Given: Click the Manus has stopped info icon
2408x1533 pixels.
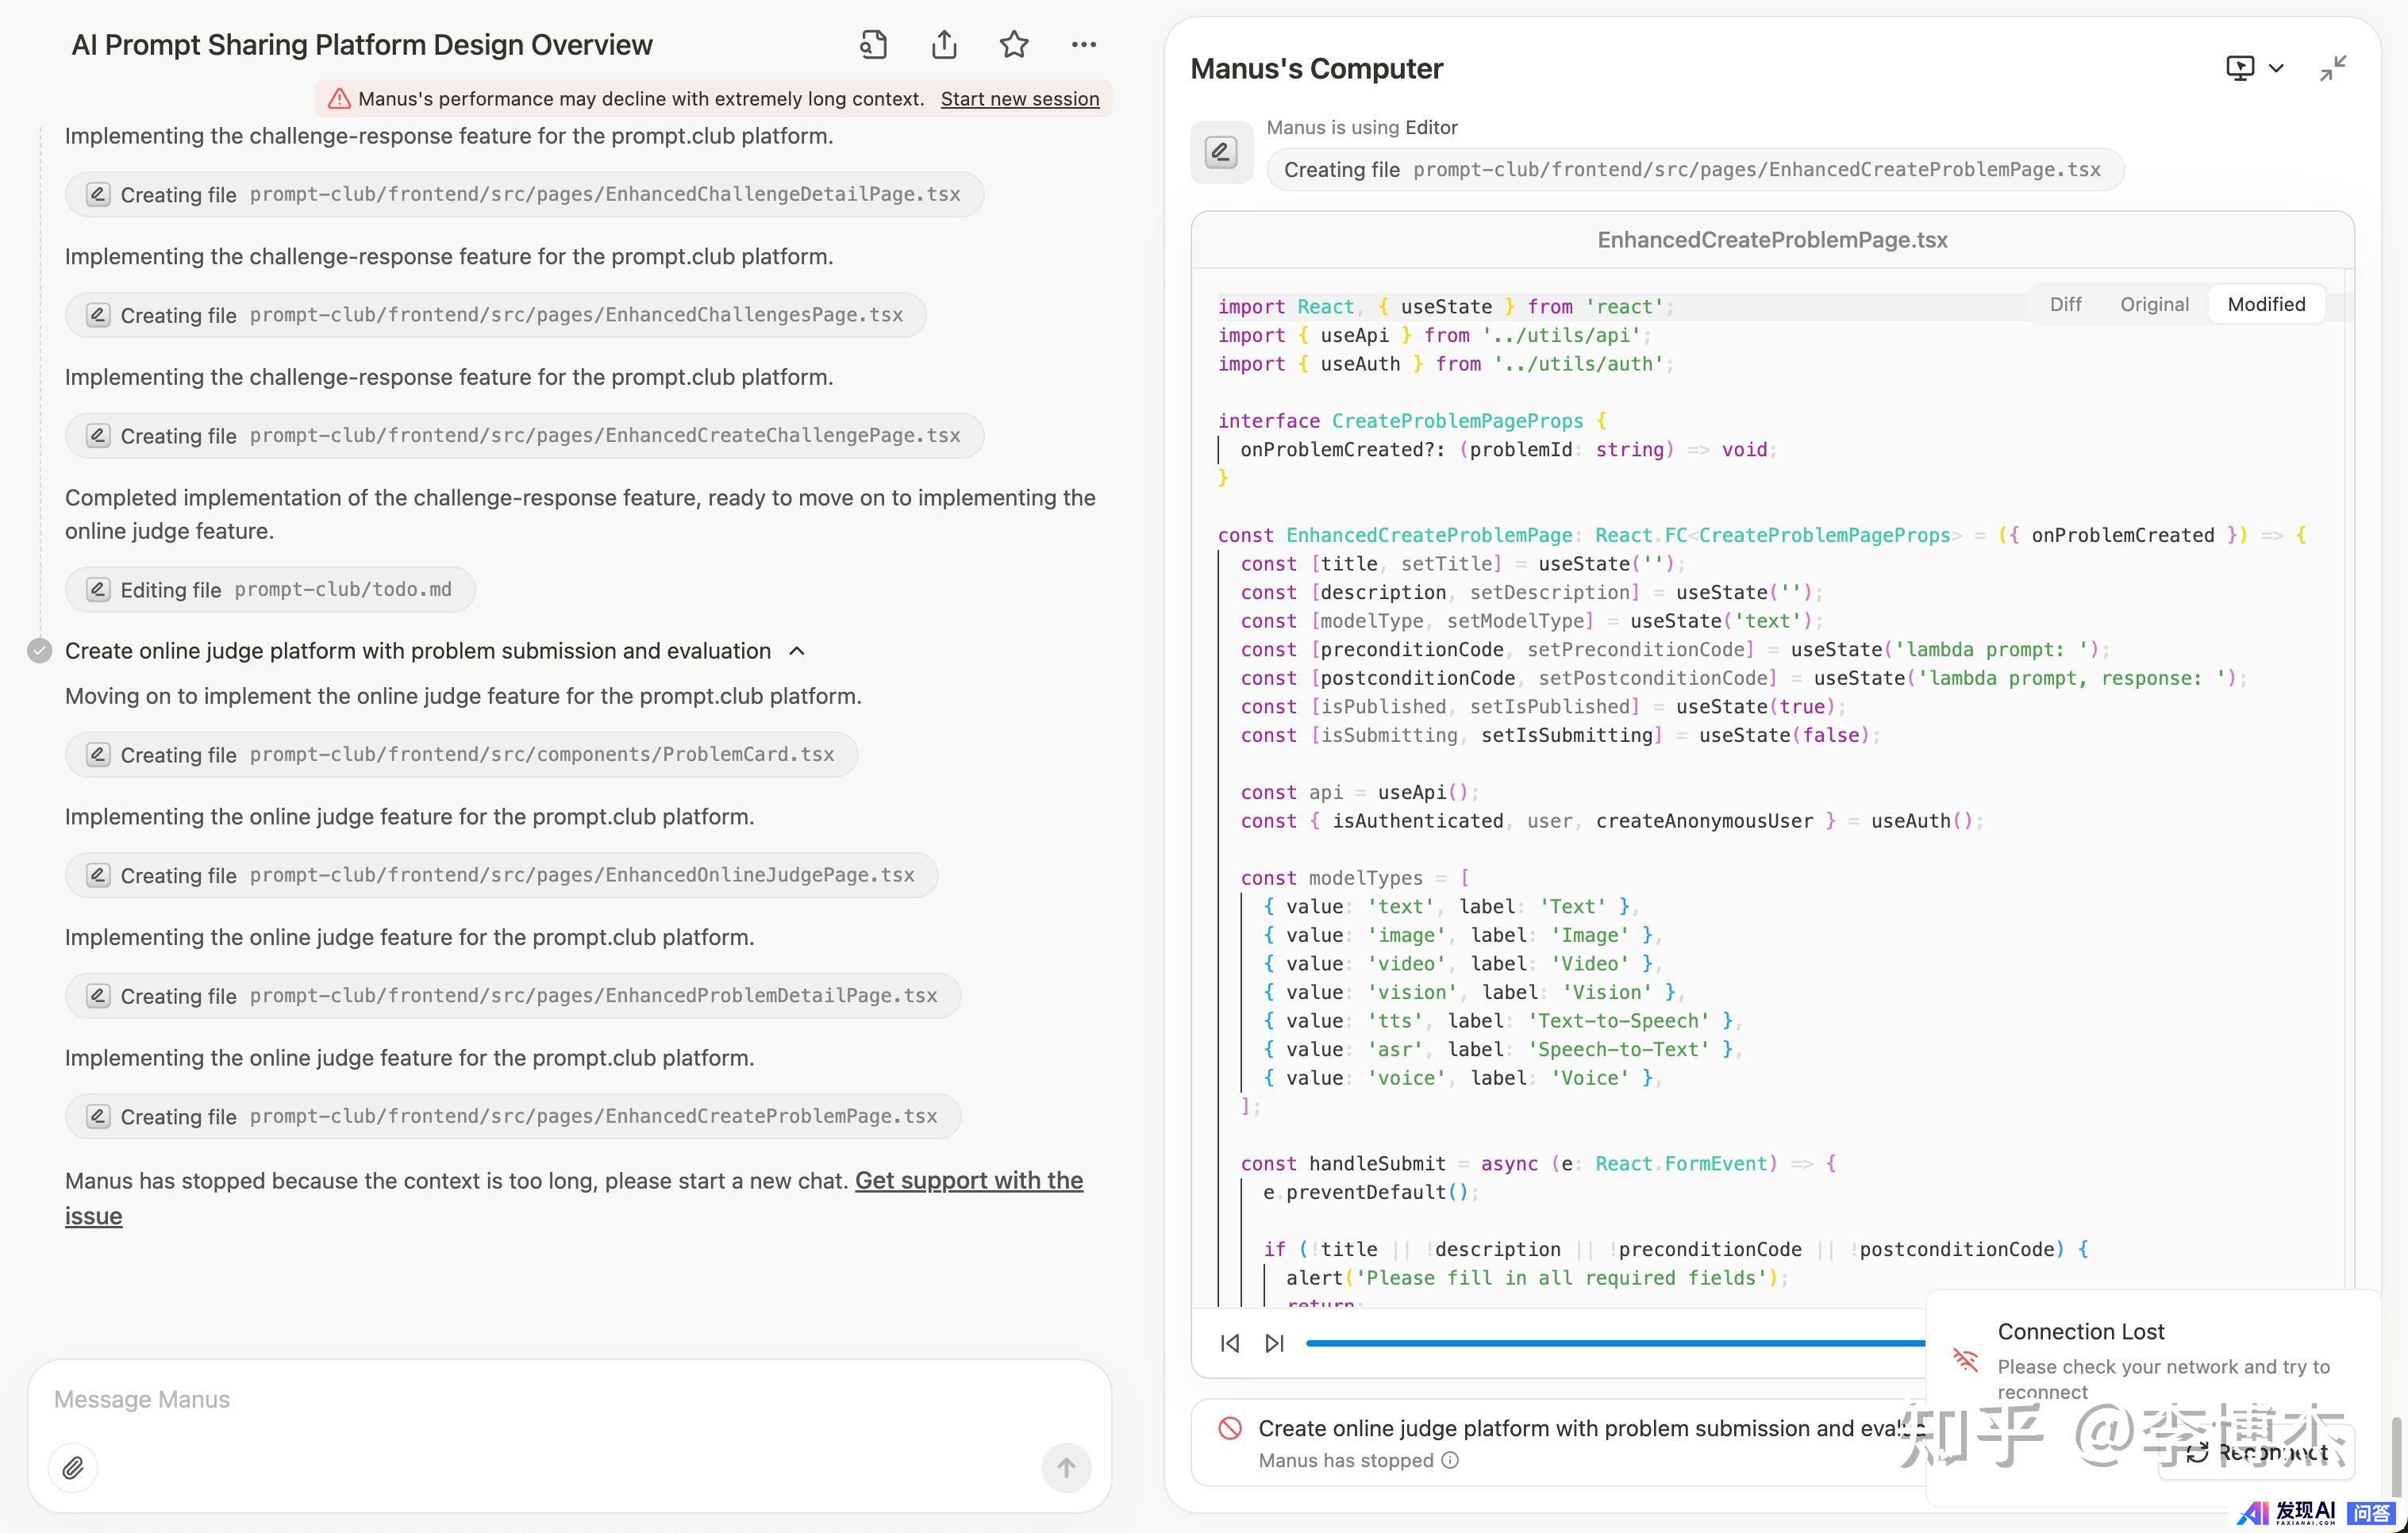Looking at the screenshot, I should coord(1450,1460).
